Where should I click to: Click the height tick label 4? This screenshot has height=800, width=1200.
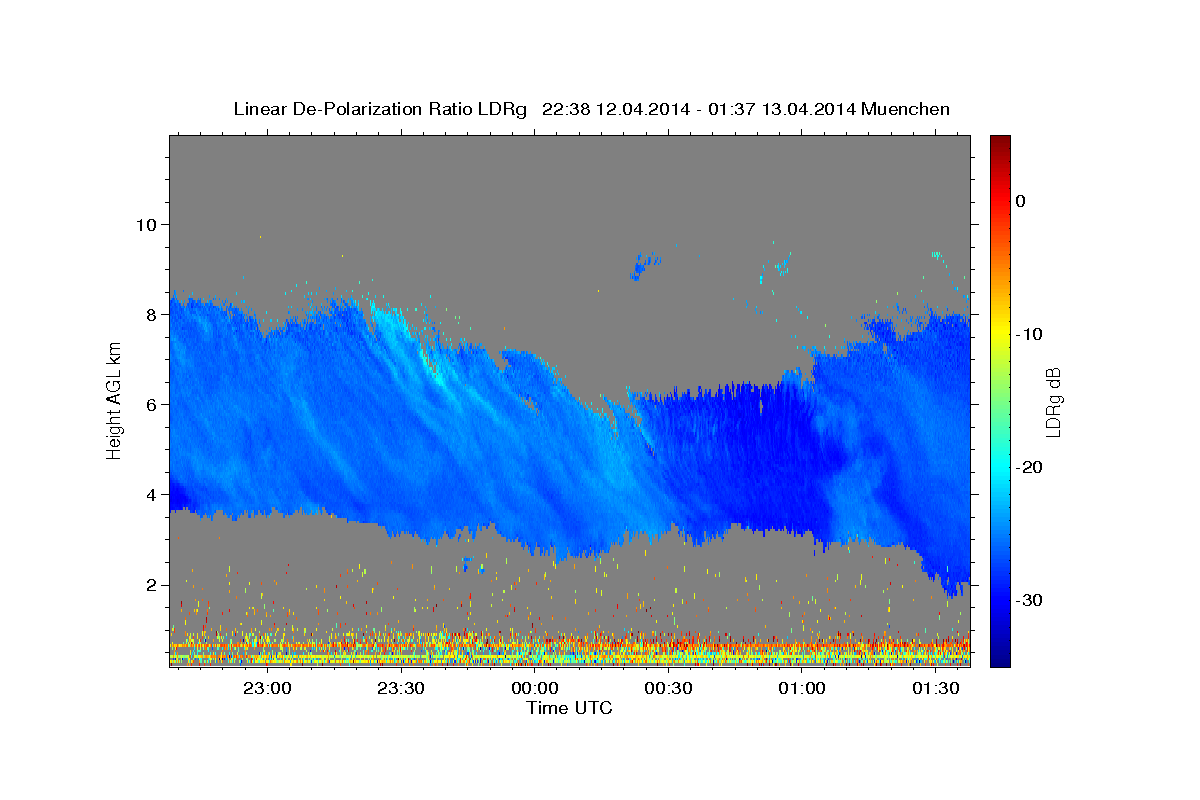(151, 495)
